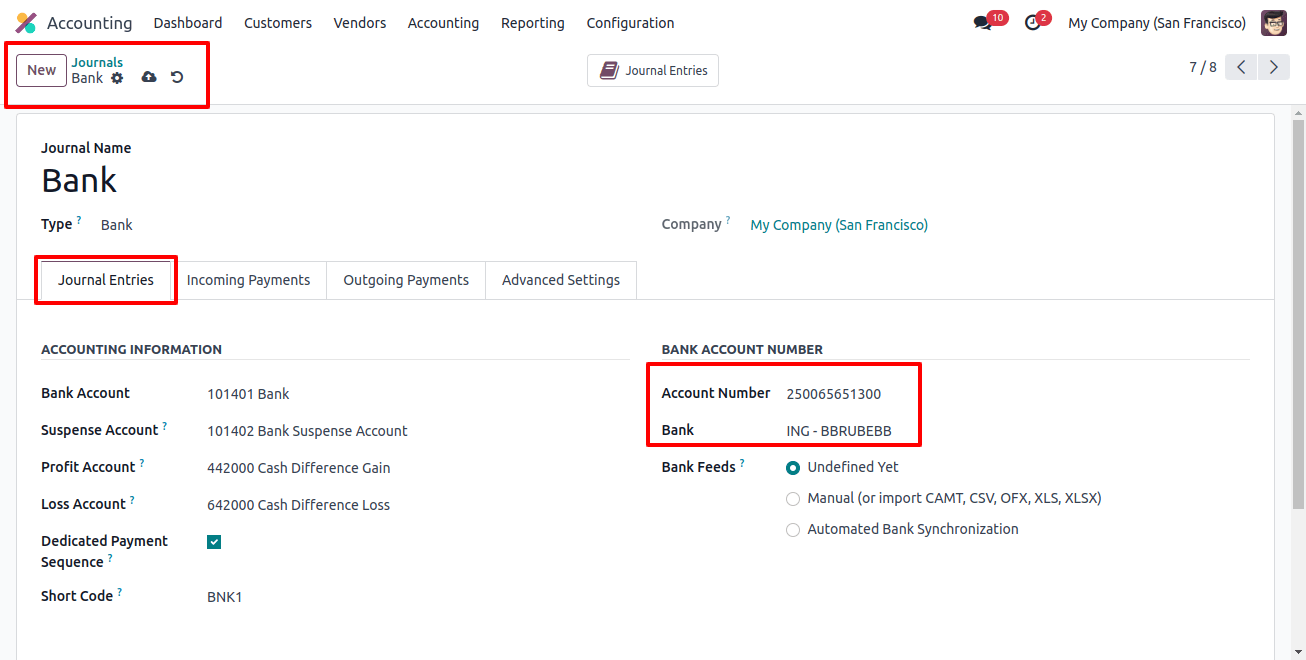Open the Configuration menu
The width and height of the screenshot is (1306, 660).
pyautogui.click(x=630, y=23)
